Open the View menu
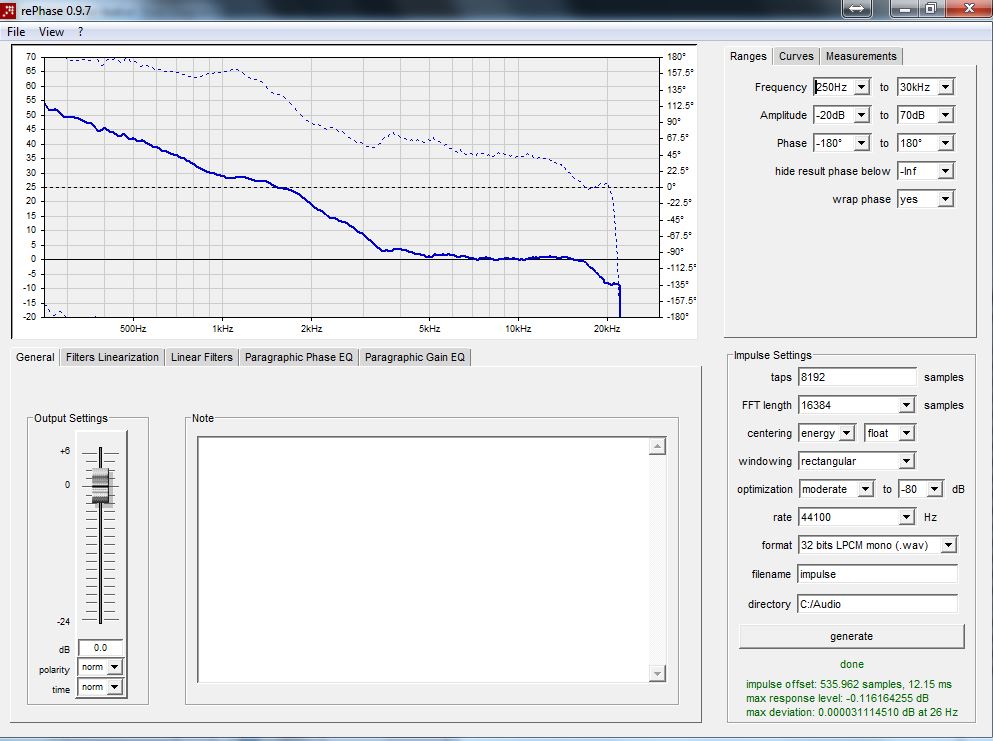993x741 pixels. pos(51,32)
